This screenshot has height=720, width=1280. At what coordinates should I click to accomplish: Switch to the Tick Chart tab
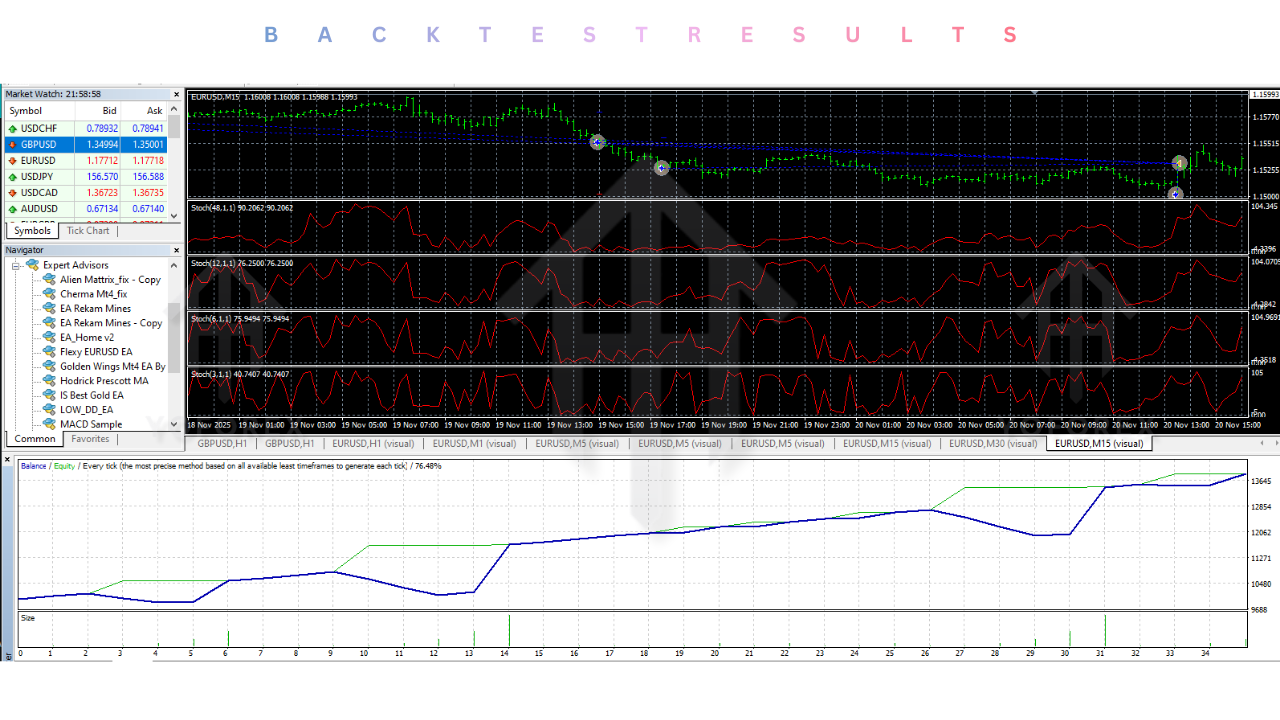(x=88, y=230)
